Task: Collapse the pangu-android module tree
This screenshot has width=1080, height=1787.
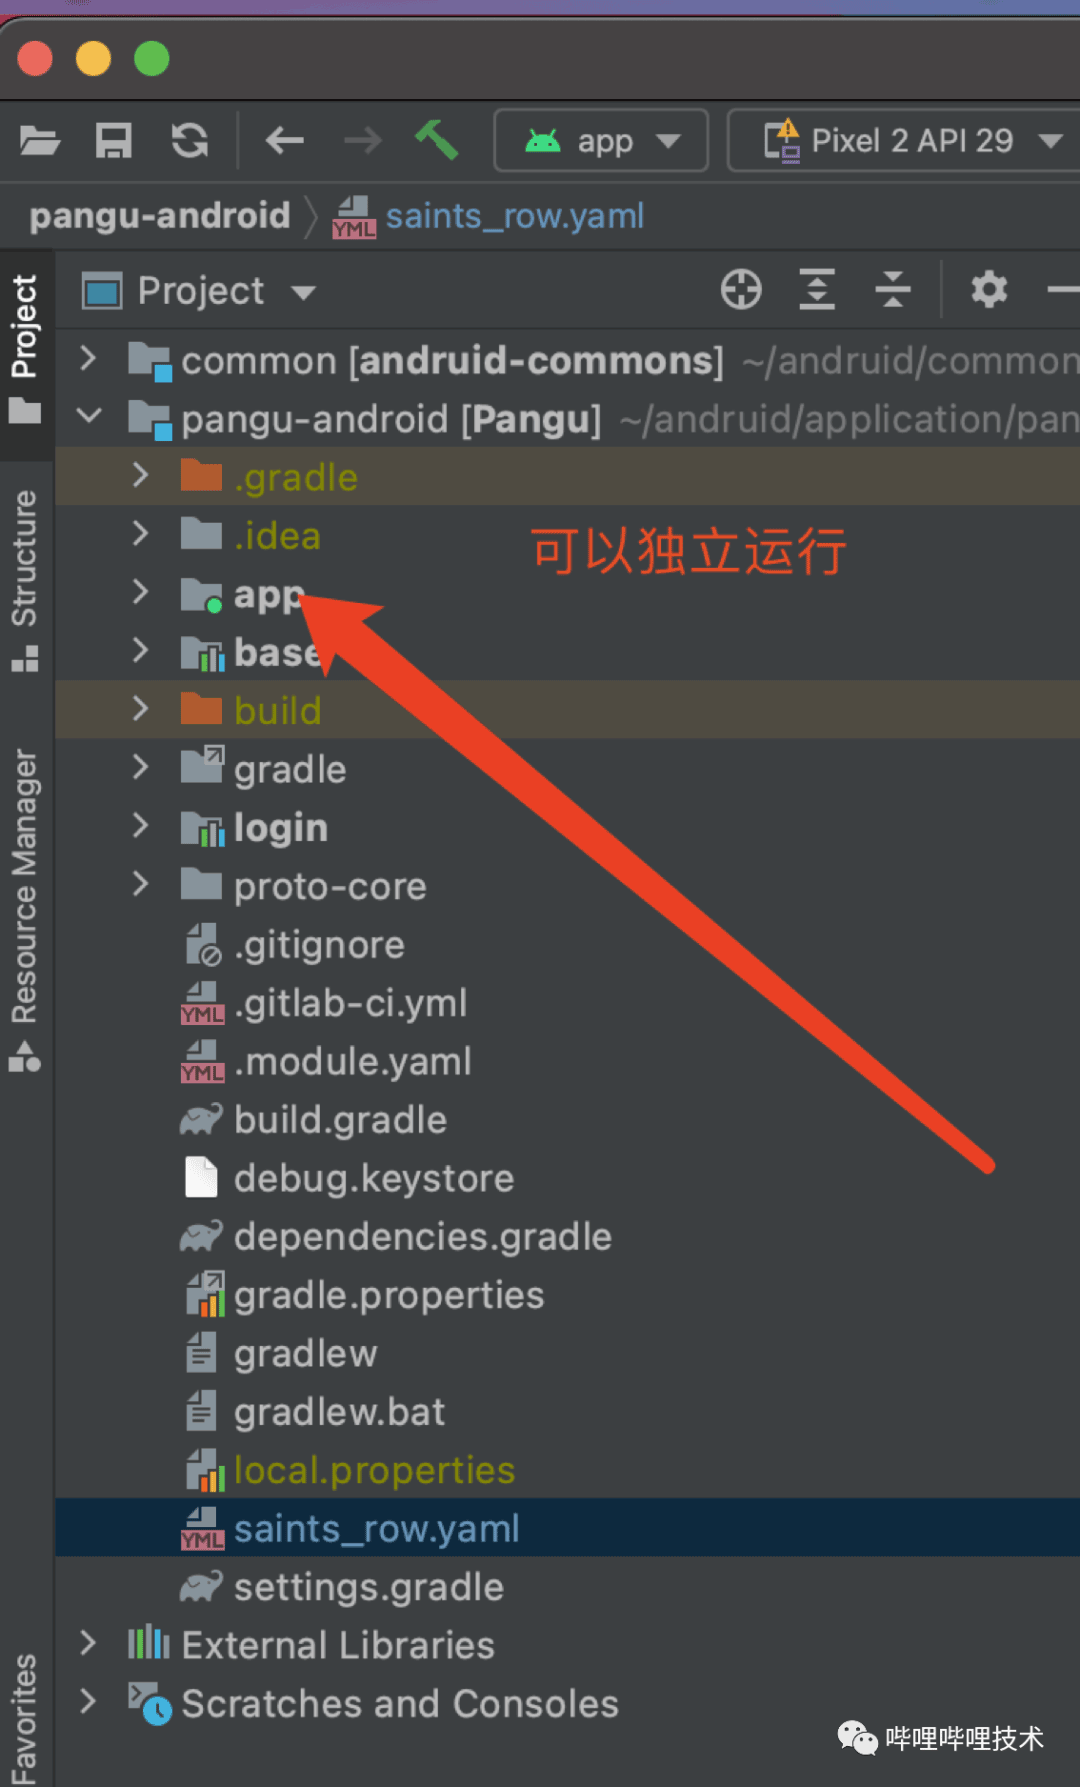Action: [x=88, y=416]
